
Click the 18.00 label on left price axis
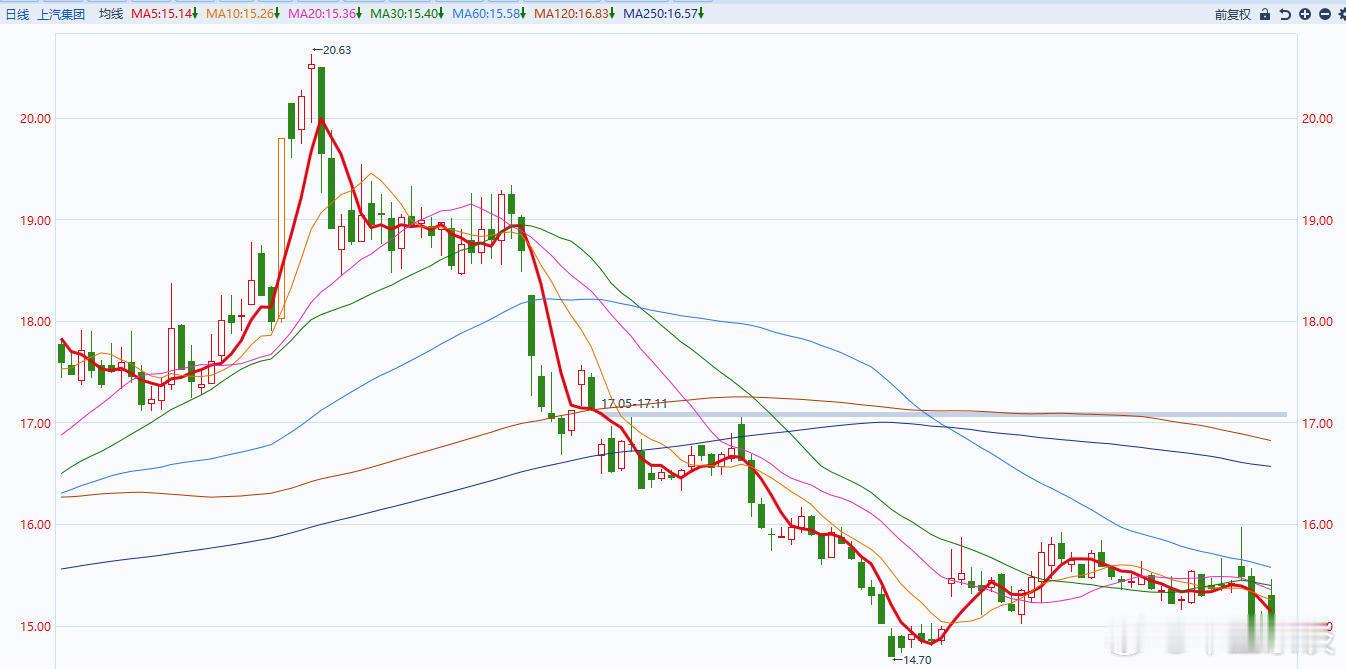(35, 321)
